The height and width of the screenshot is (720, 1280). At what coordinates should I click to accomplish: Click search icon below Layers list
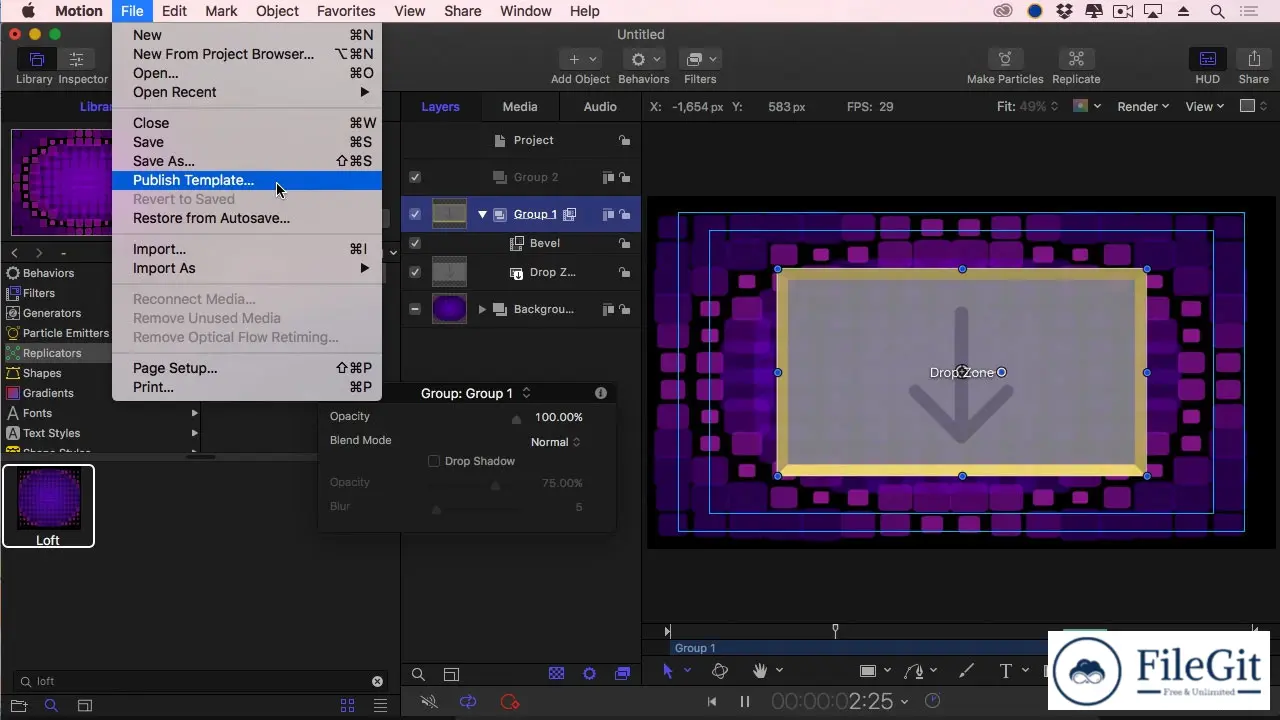coord(419,675)
